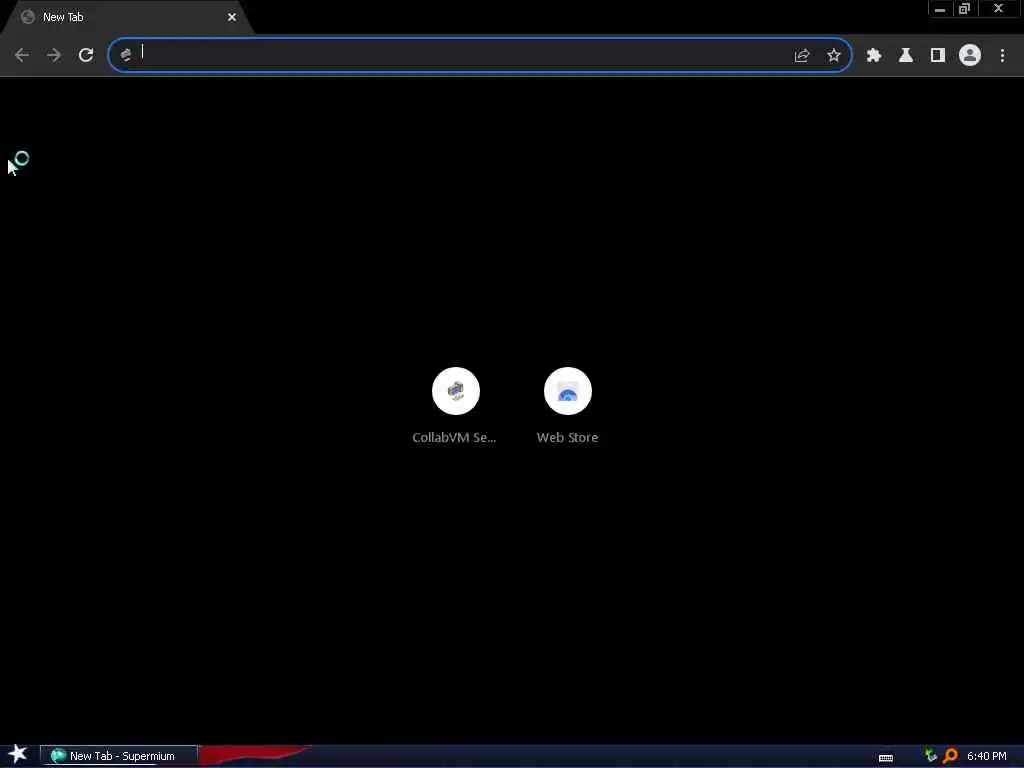Share this page icon in address bar

[802, 56]
